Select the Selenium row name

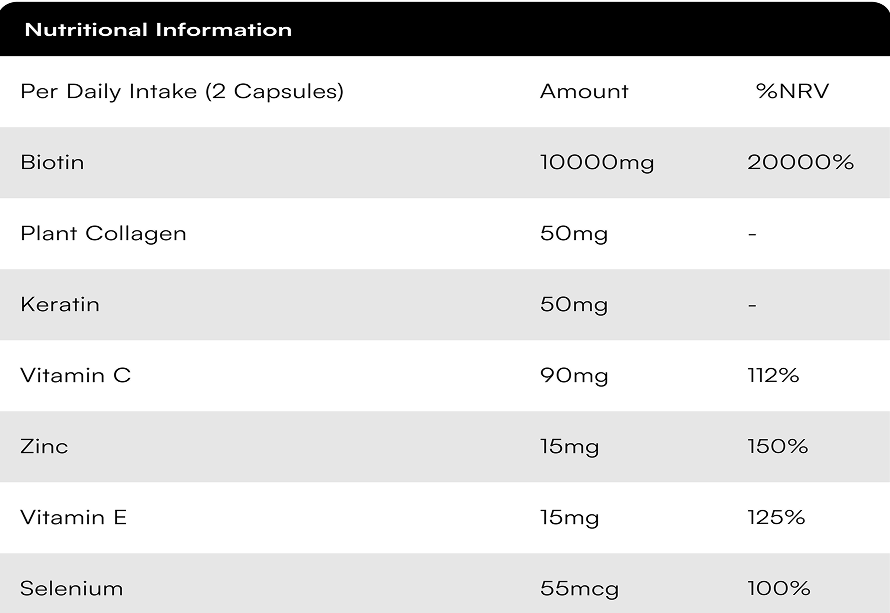click(x=72, y=589)
